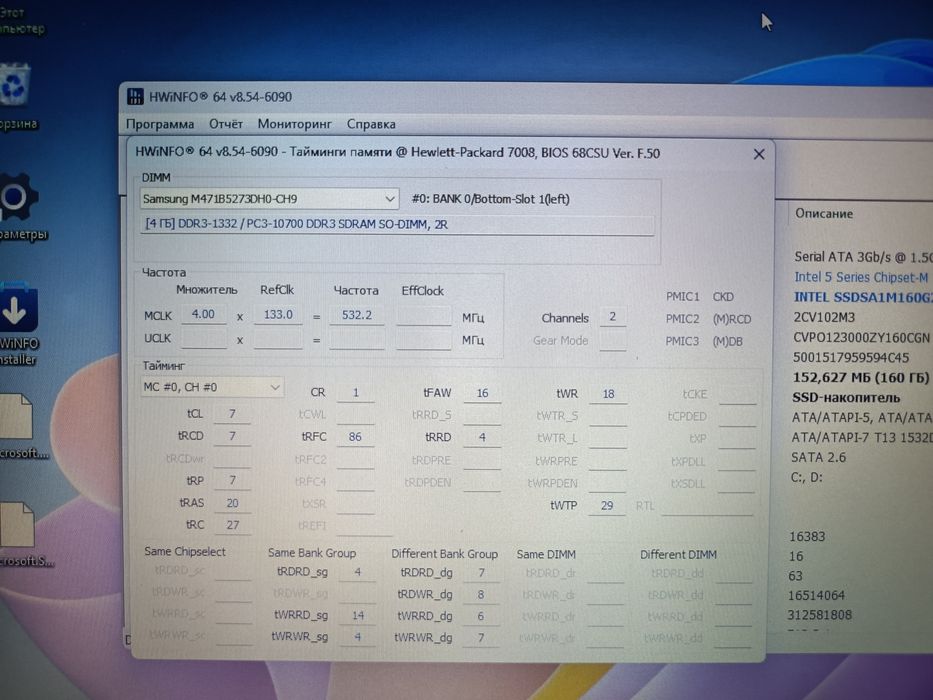Click the CR value 1 field
The image size is (933, 700).
pyautogui.click(x=355, y=393)
